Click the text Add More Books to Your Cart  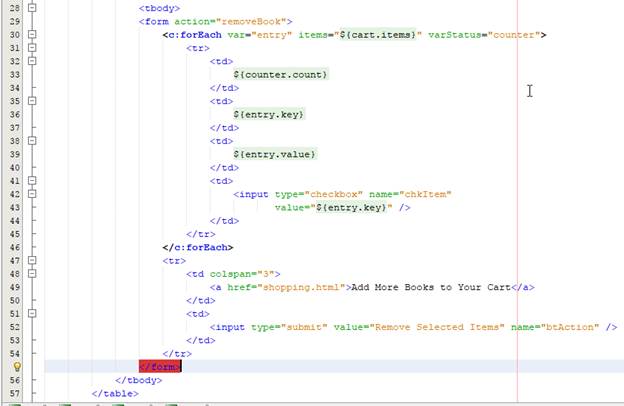pyautogui.click(x=431, y=287)
